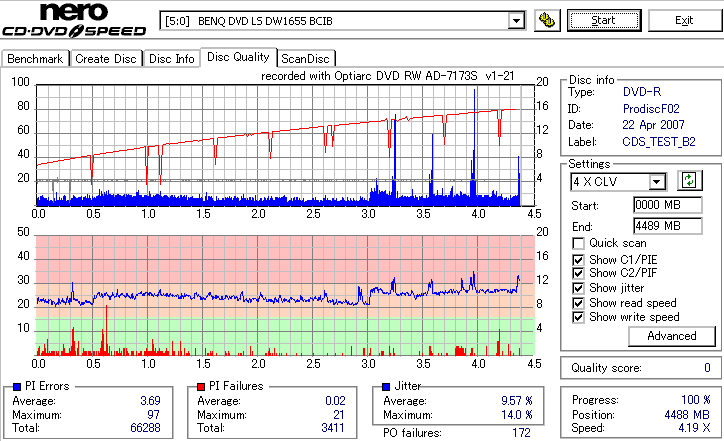Click the drive options icon beside Start
This screenshot has height=441, width=724.
[x=547, y=21]
